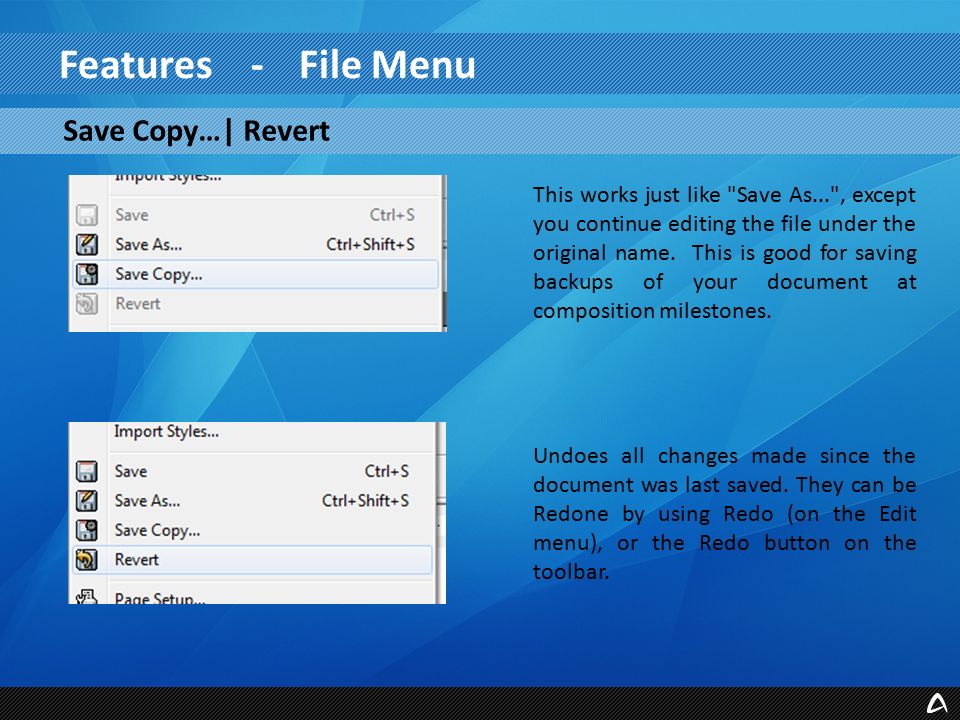Choose the highlighted Save Copy... entry in the upper menu

click(255, 274)
